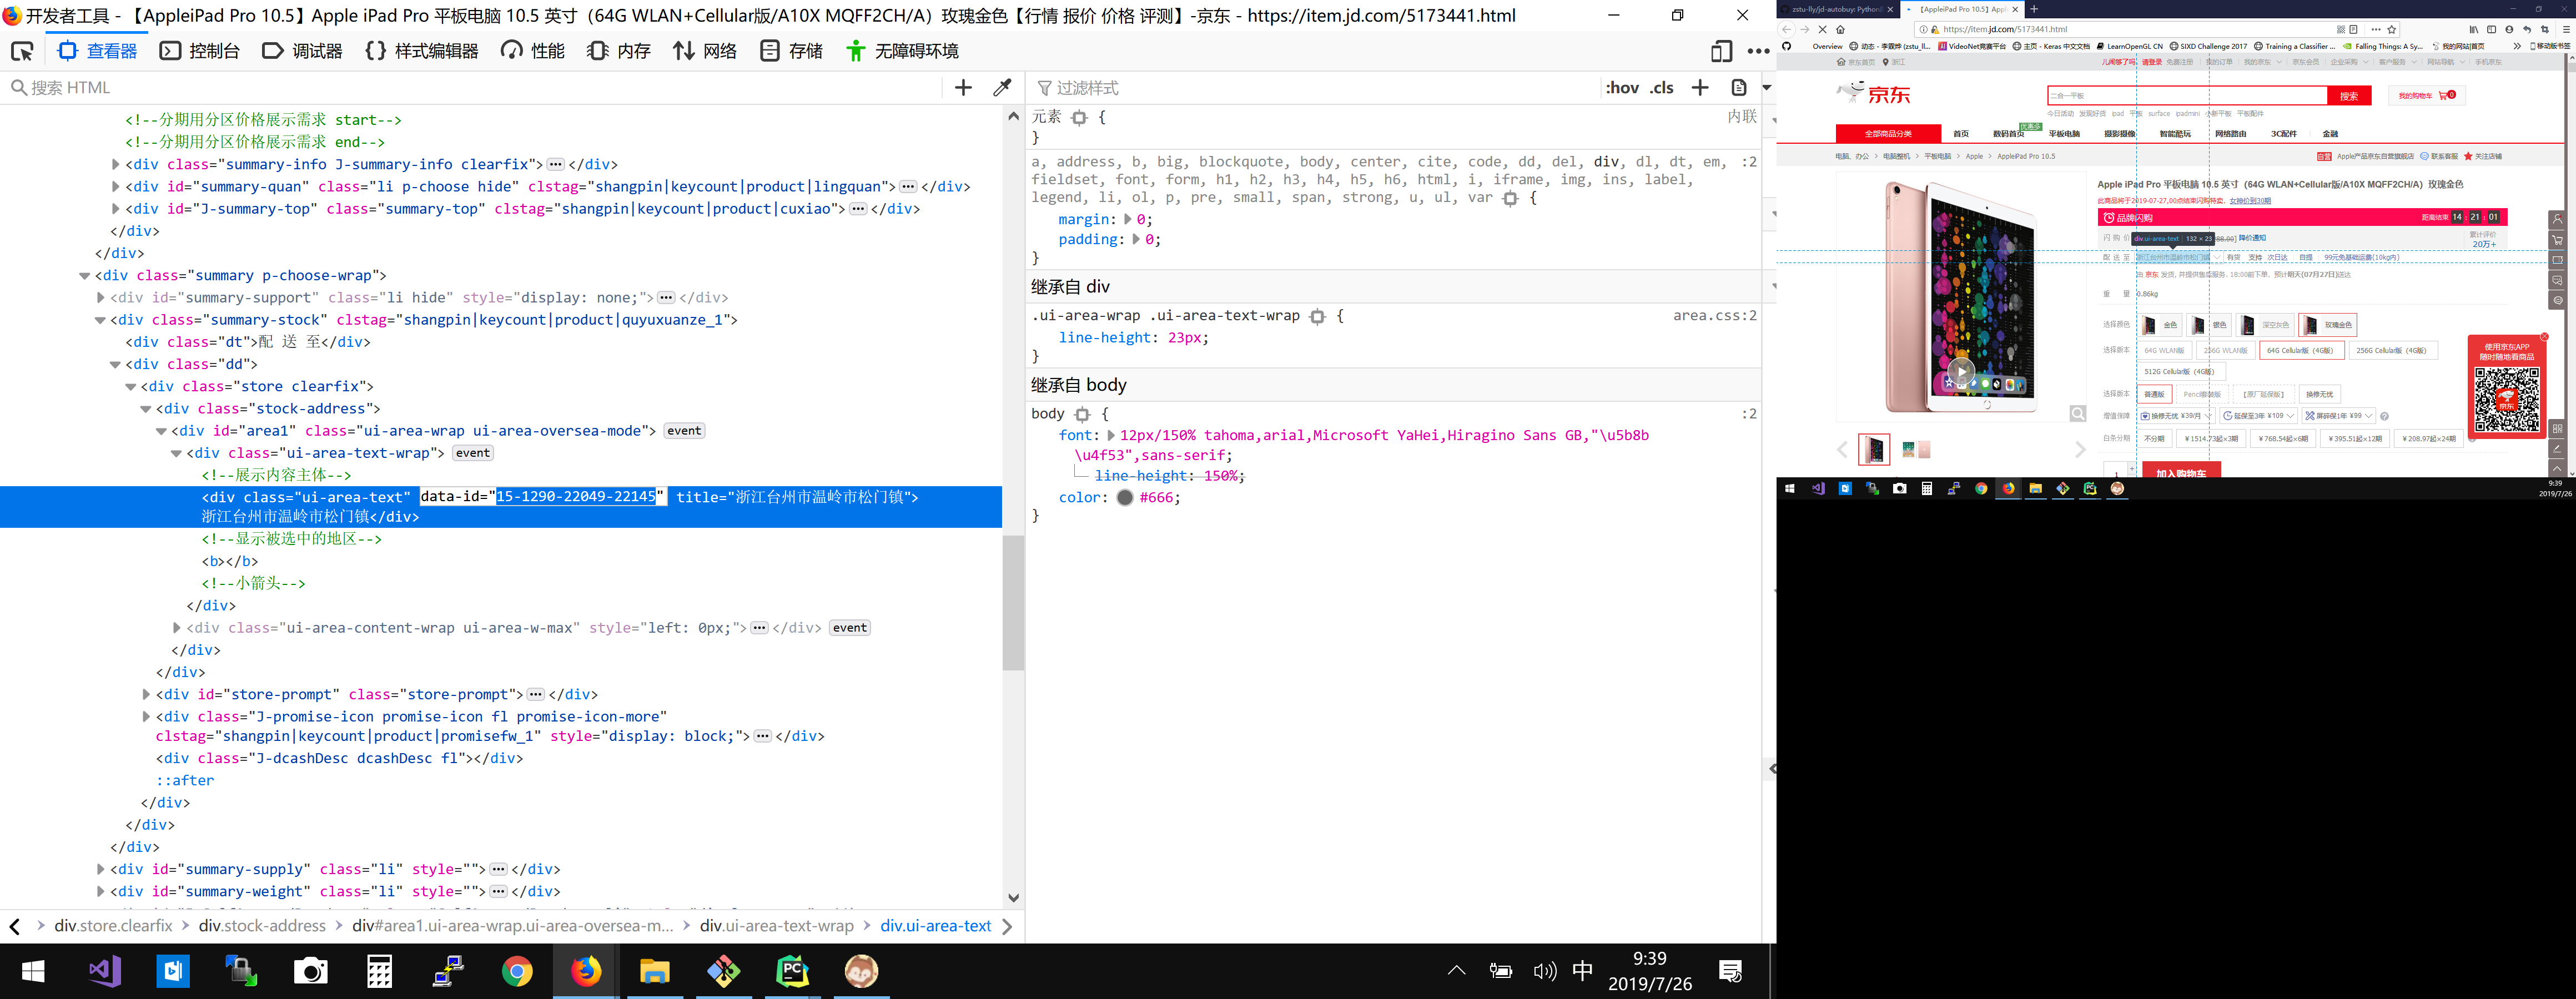
Task: Open the 内存 memory tab
Action: click(x=619, y=51)
